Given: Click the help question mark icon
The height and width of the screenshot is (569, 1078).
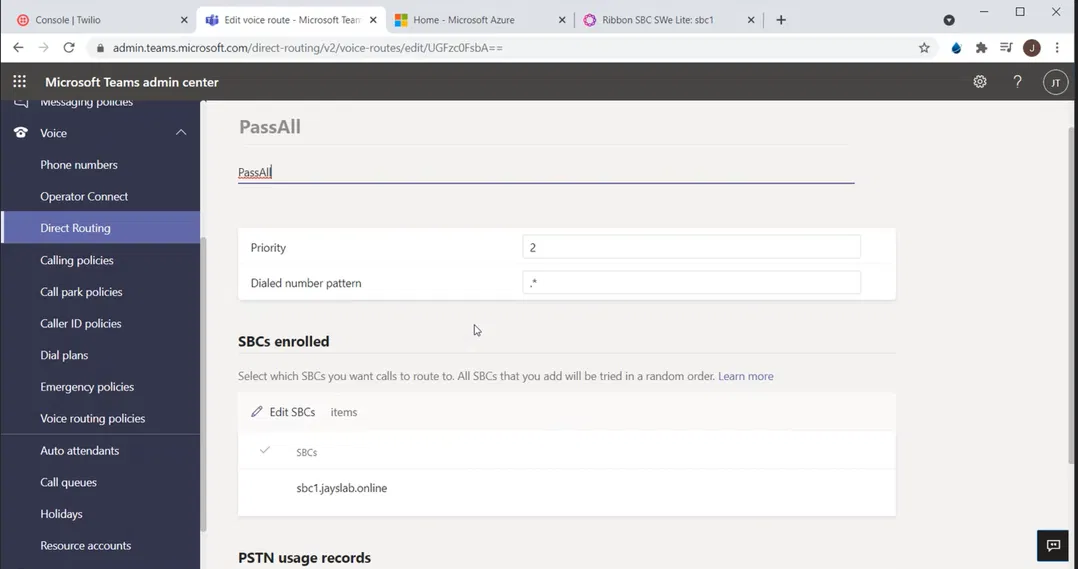Looking at the screenshot, I should pos(1017,82).
